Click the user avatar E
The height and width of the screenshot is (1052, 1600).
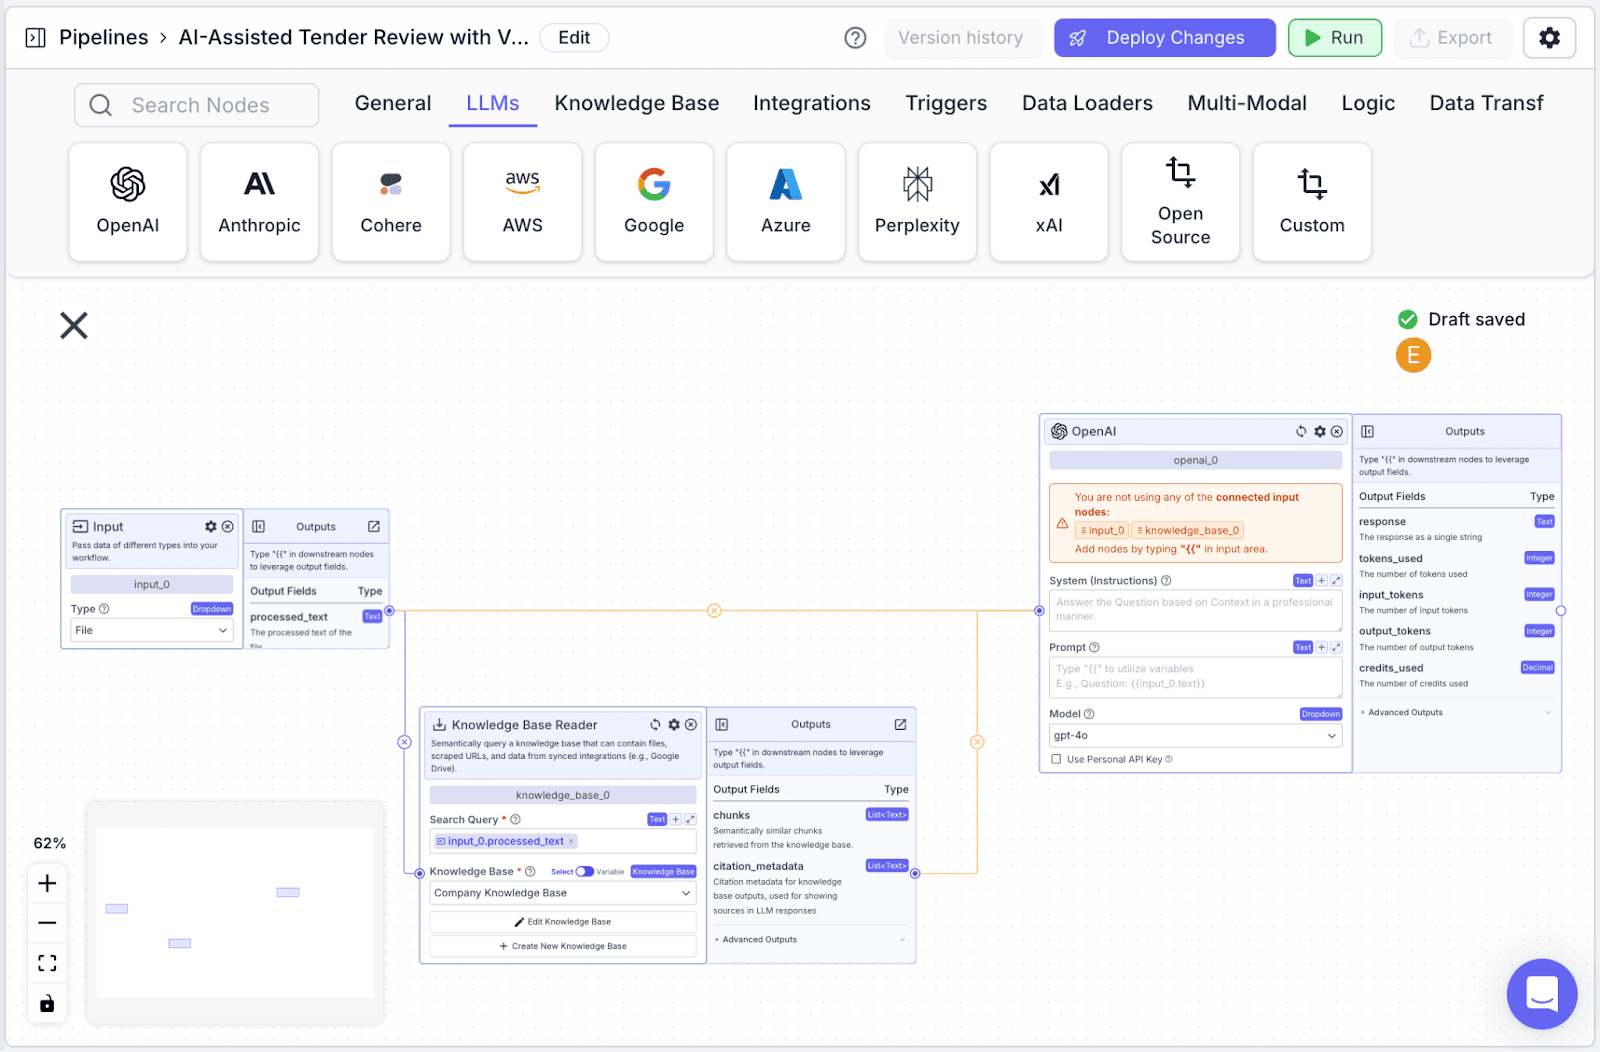tap(1413, 355)
